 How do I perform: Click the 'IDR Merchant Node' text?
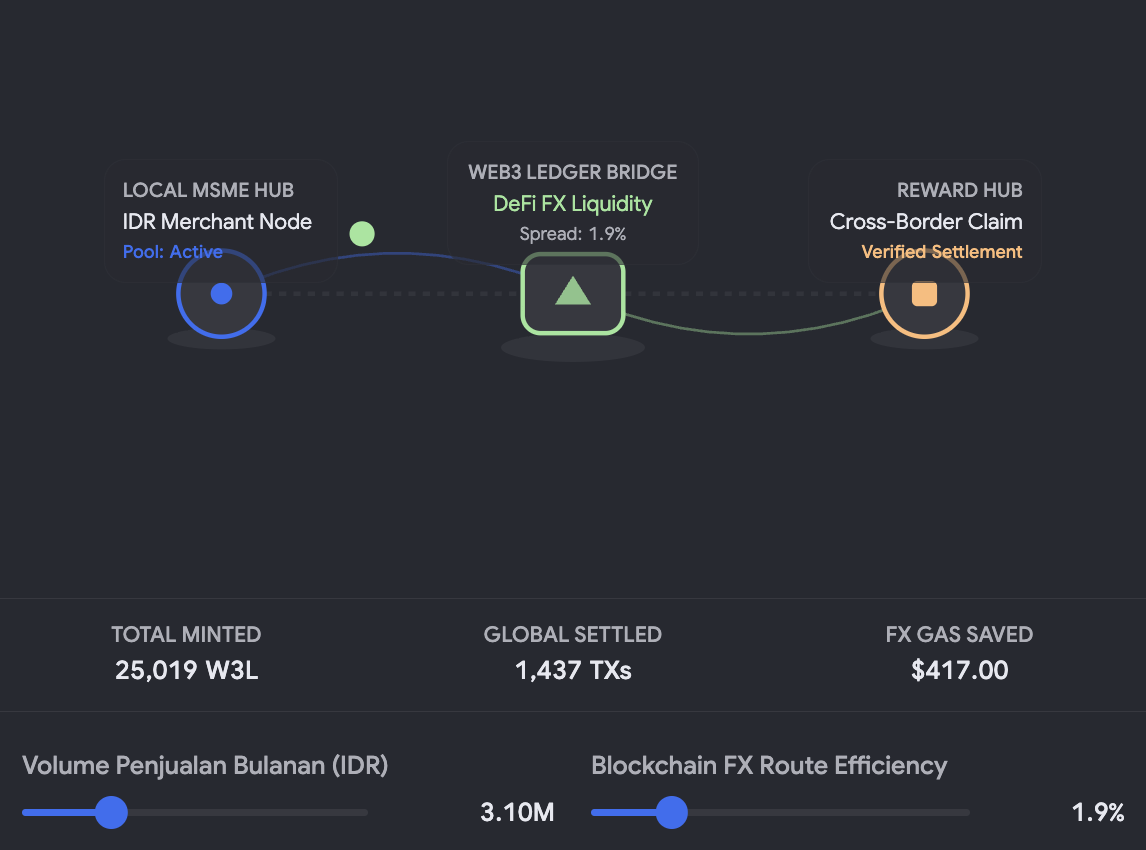point(217,221)
